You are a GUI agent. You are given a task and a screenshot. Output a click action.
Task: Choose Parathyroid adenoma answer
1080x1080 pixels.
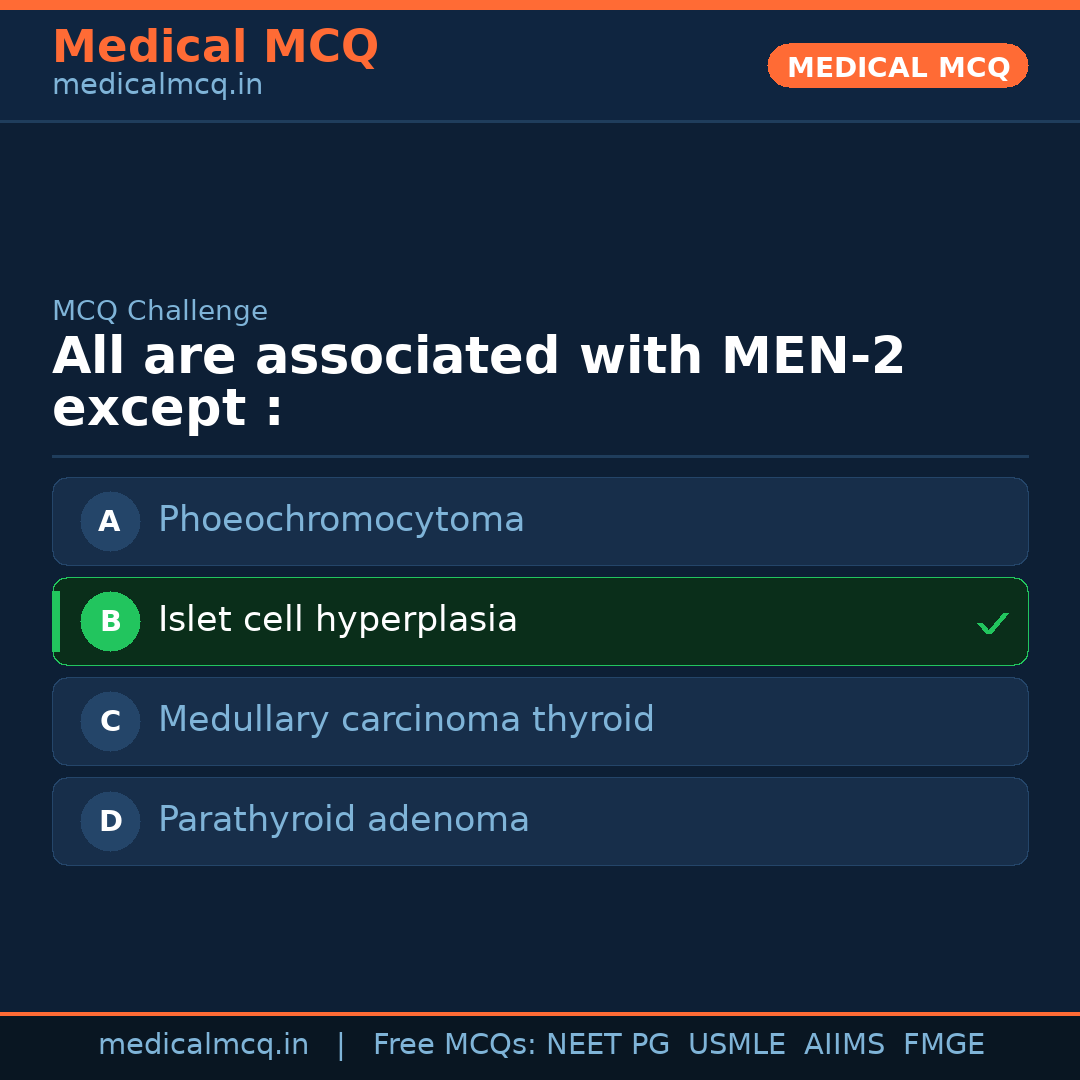pos(343,820)
